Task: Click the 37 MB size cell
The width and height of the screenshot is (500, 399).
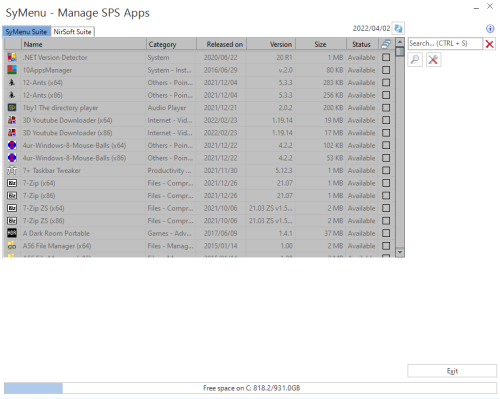Action: [x=334, y=233]
